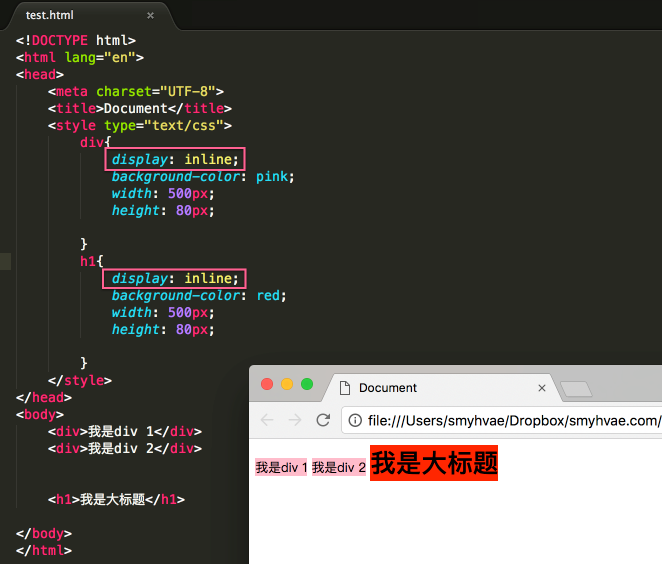Screen dimensions: 662x564
Task: Click the closing </style> tag
Action: 80,380
